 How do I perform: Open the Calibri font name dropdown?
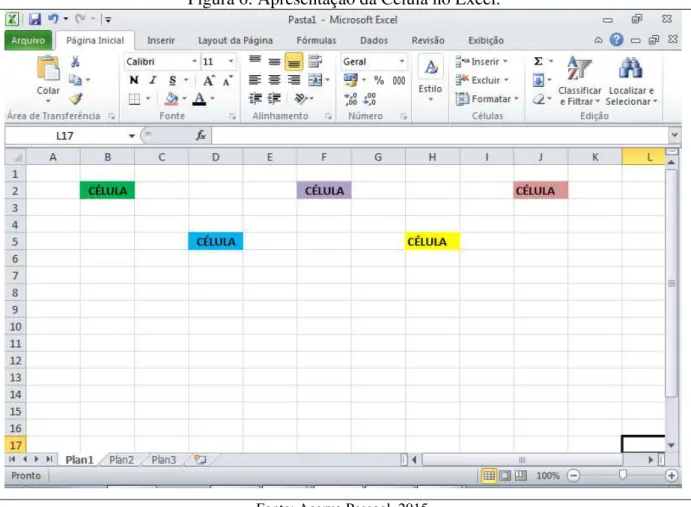tap(194, 61)
